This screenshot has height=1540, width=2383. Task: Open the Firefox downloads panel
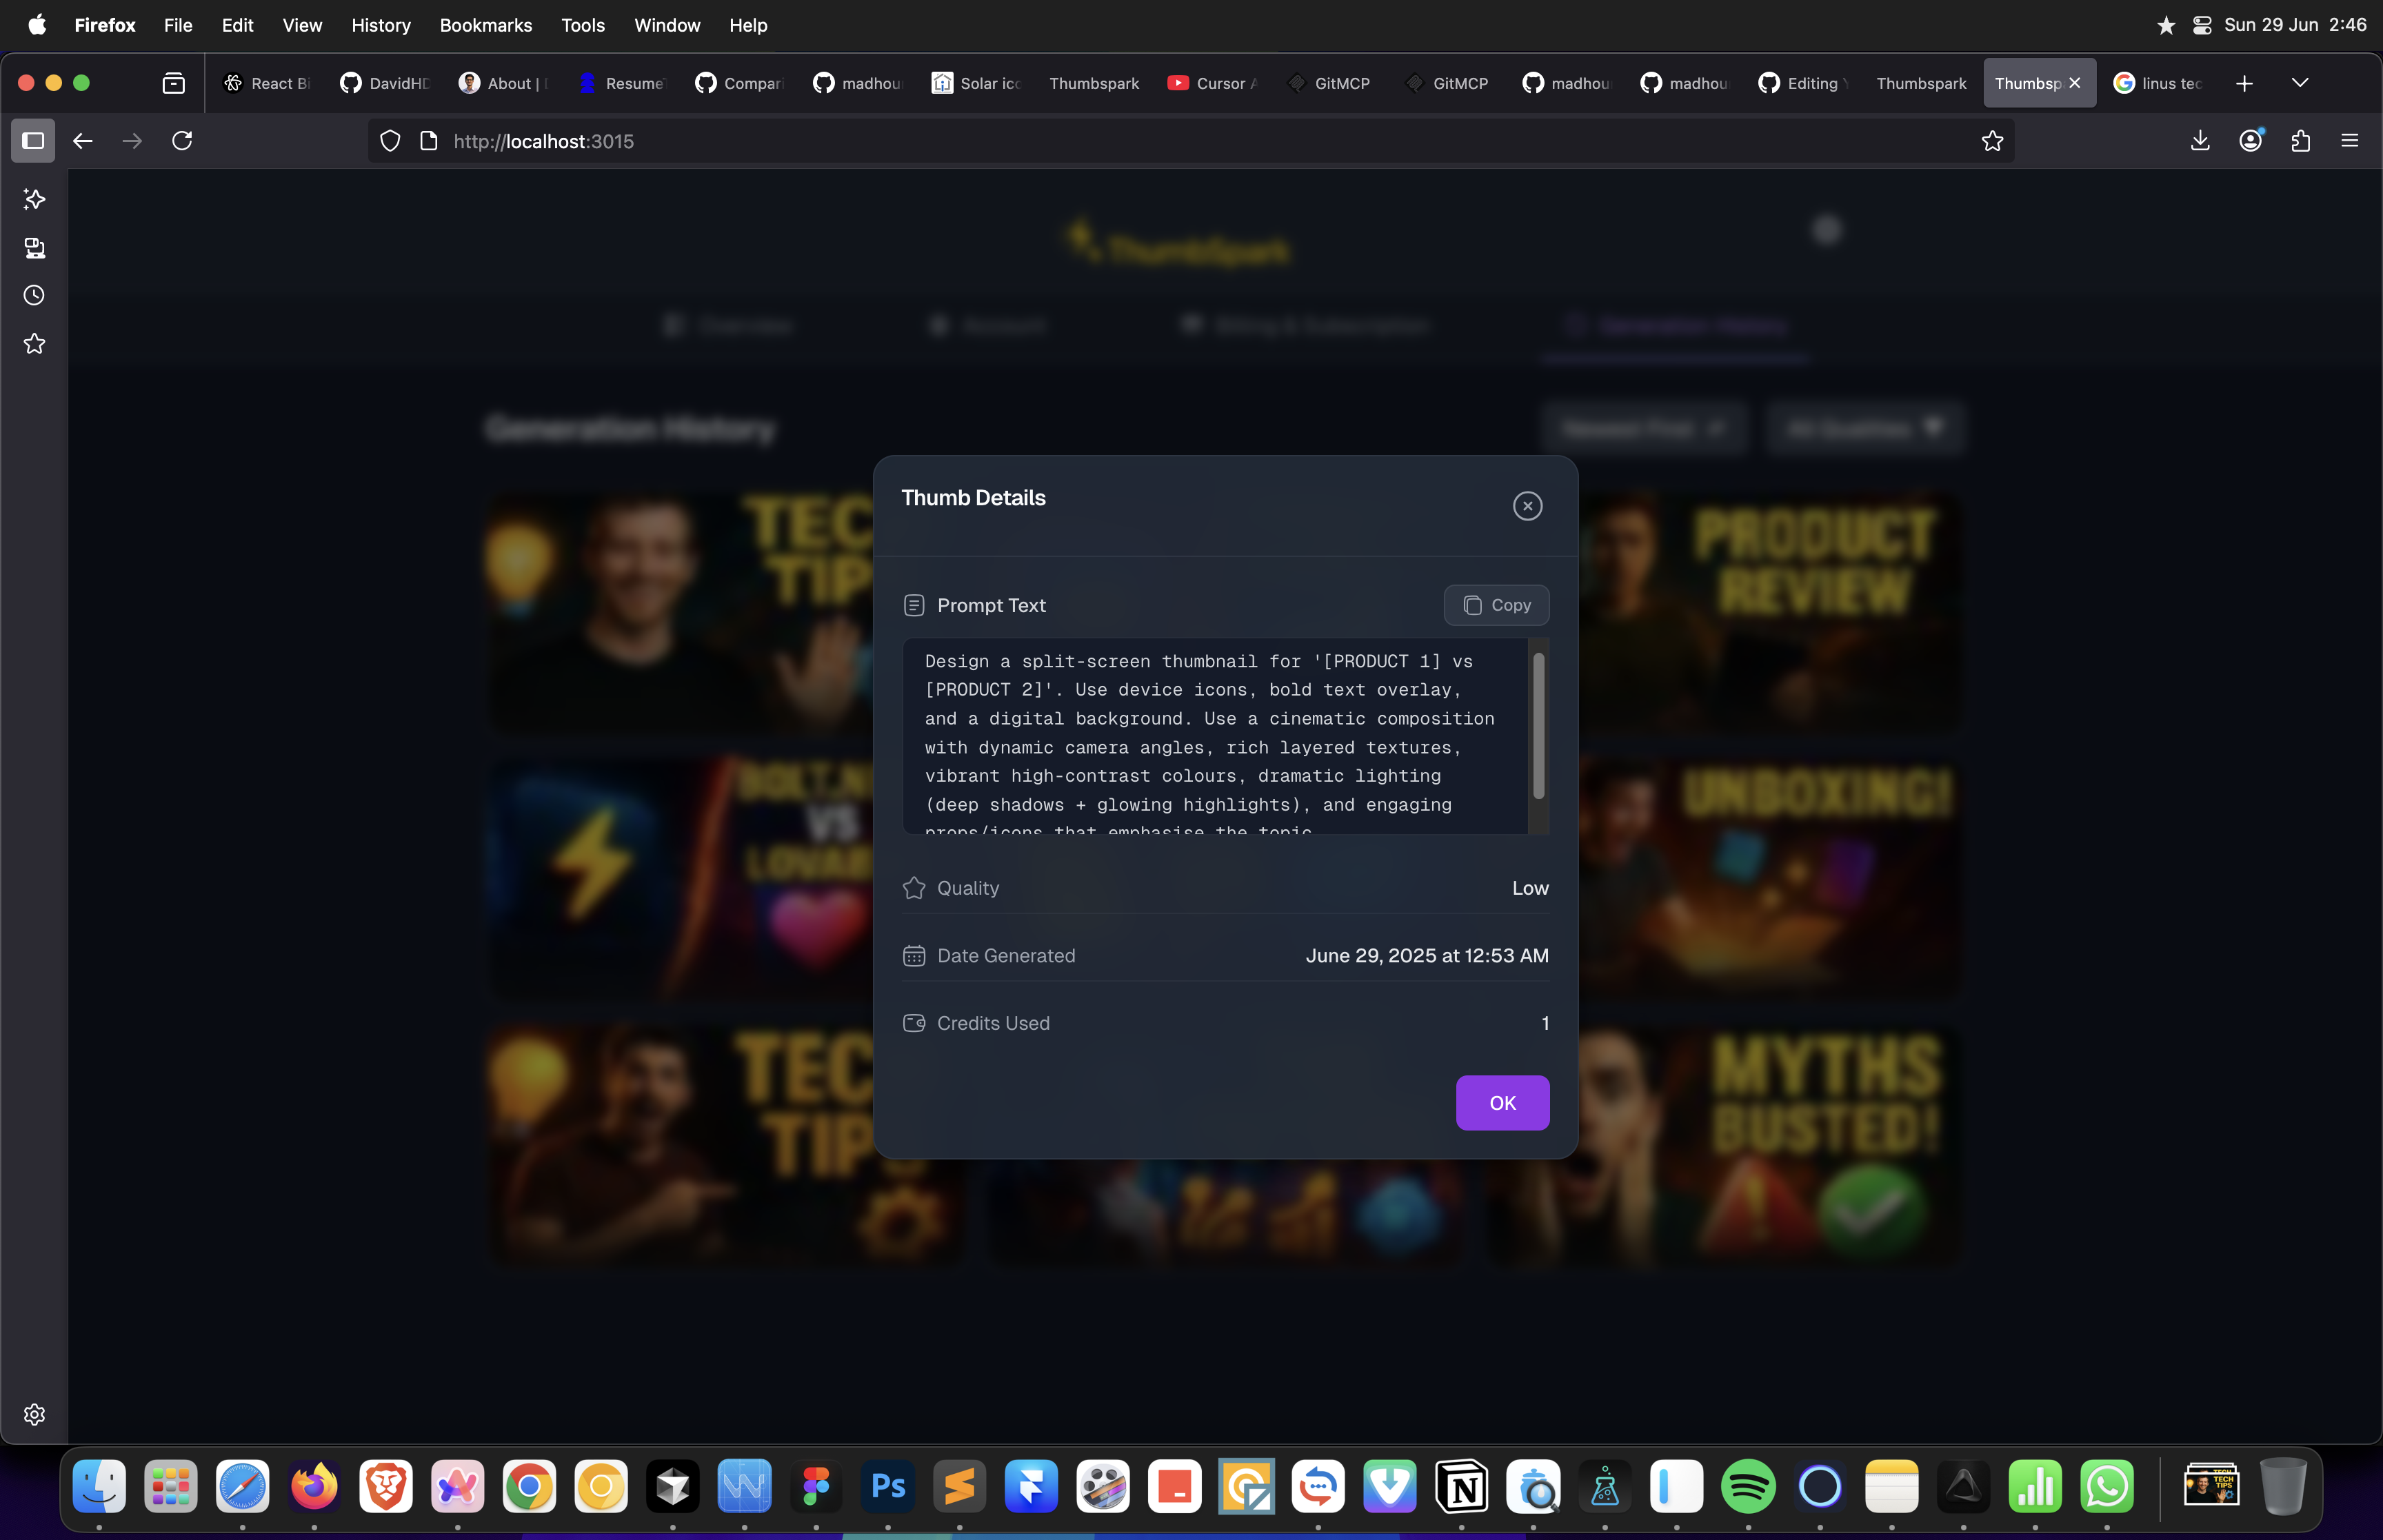pos(2200,141)
